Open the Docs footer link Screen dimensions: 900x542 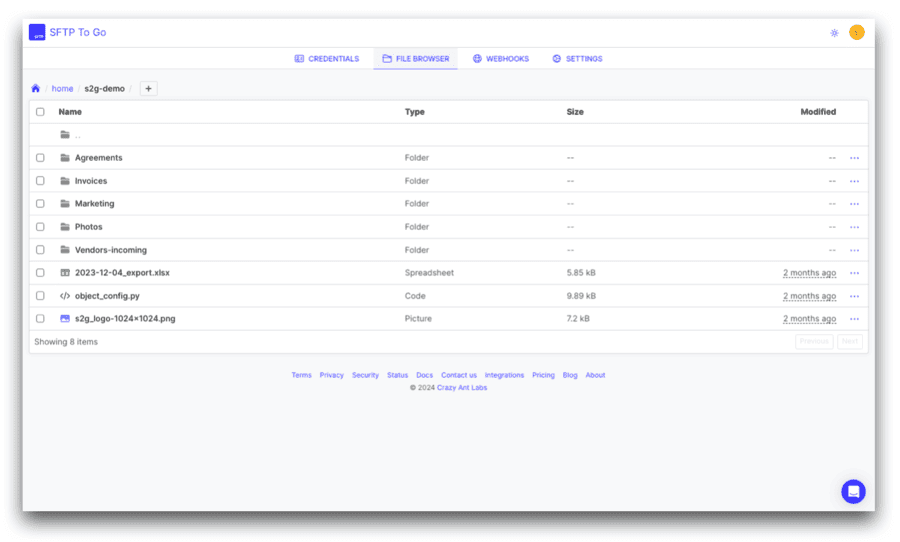[425, 375]
